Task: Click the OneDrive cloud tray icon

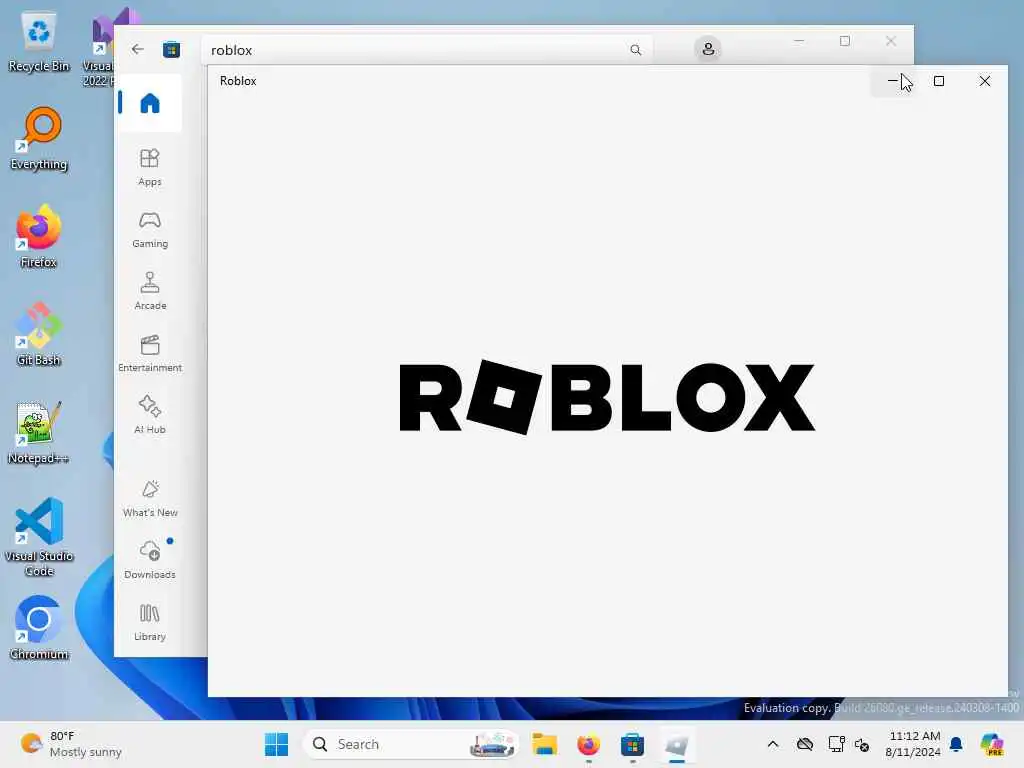Action: (805, 744)
